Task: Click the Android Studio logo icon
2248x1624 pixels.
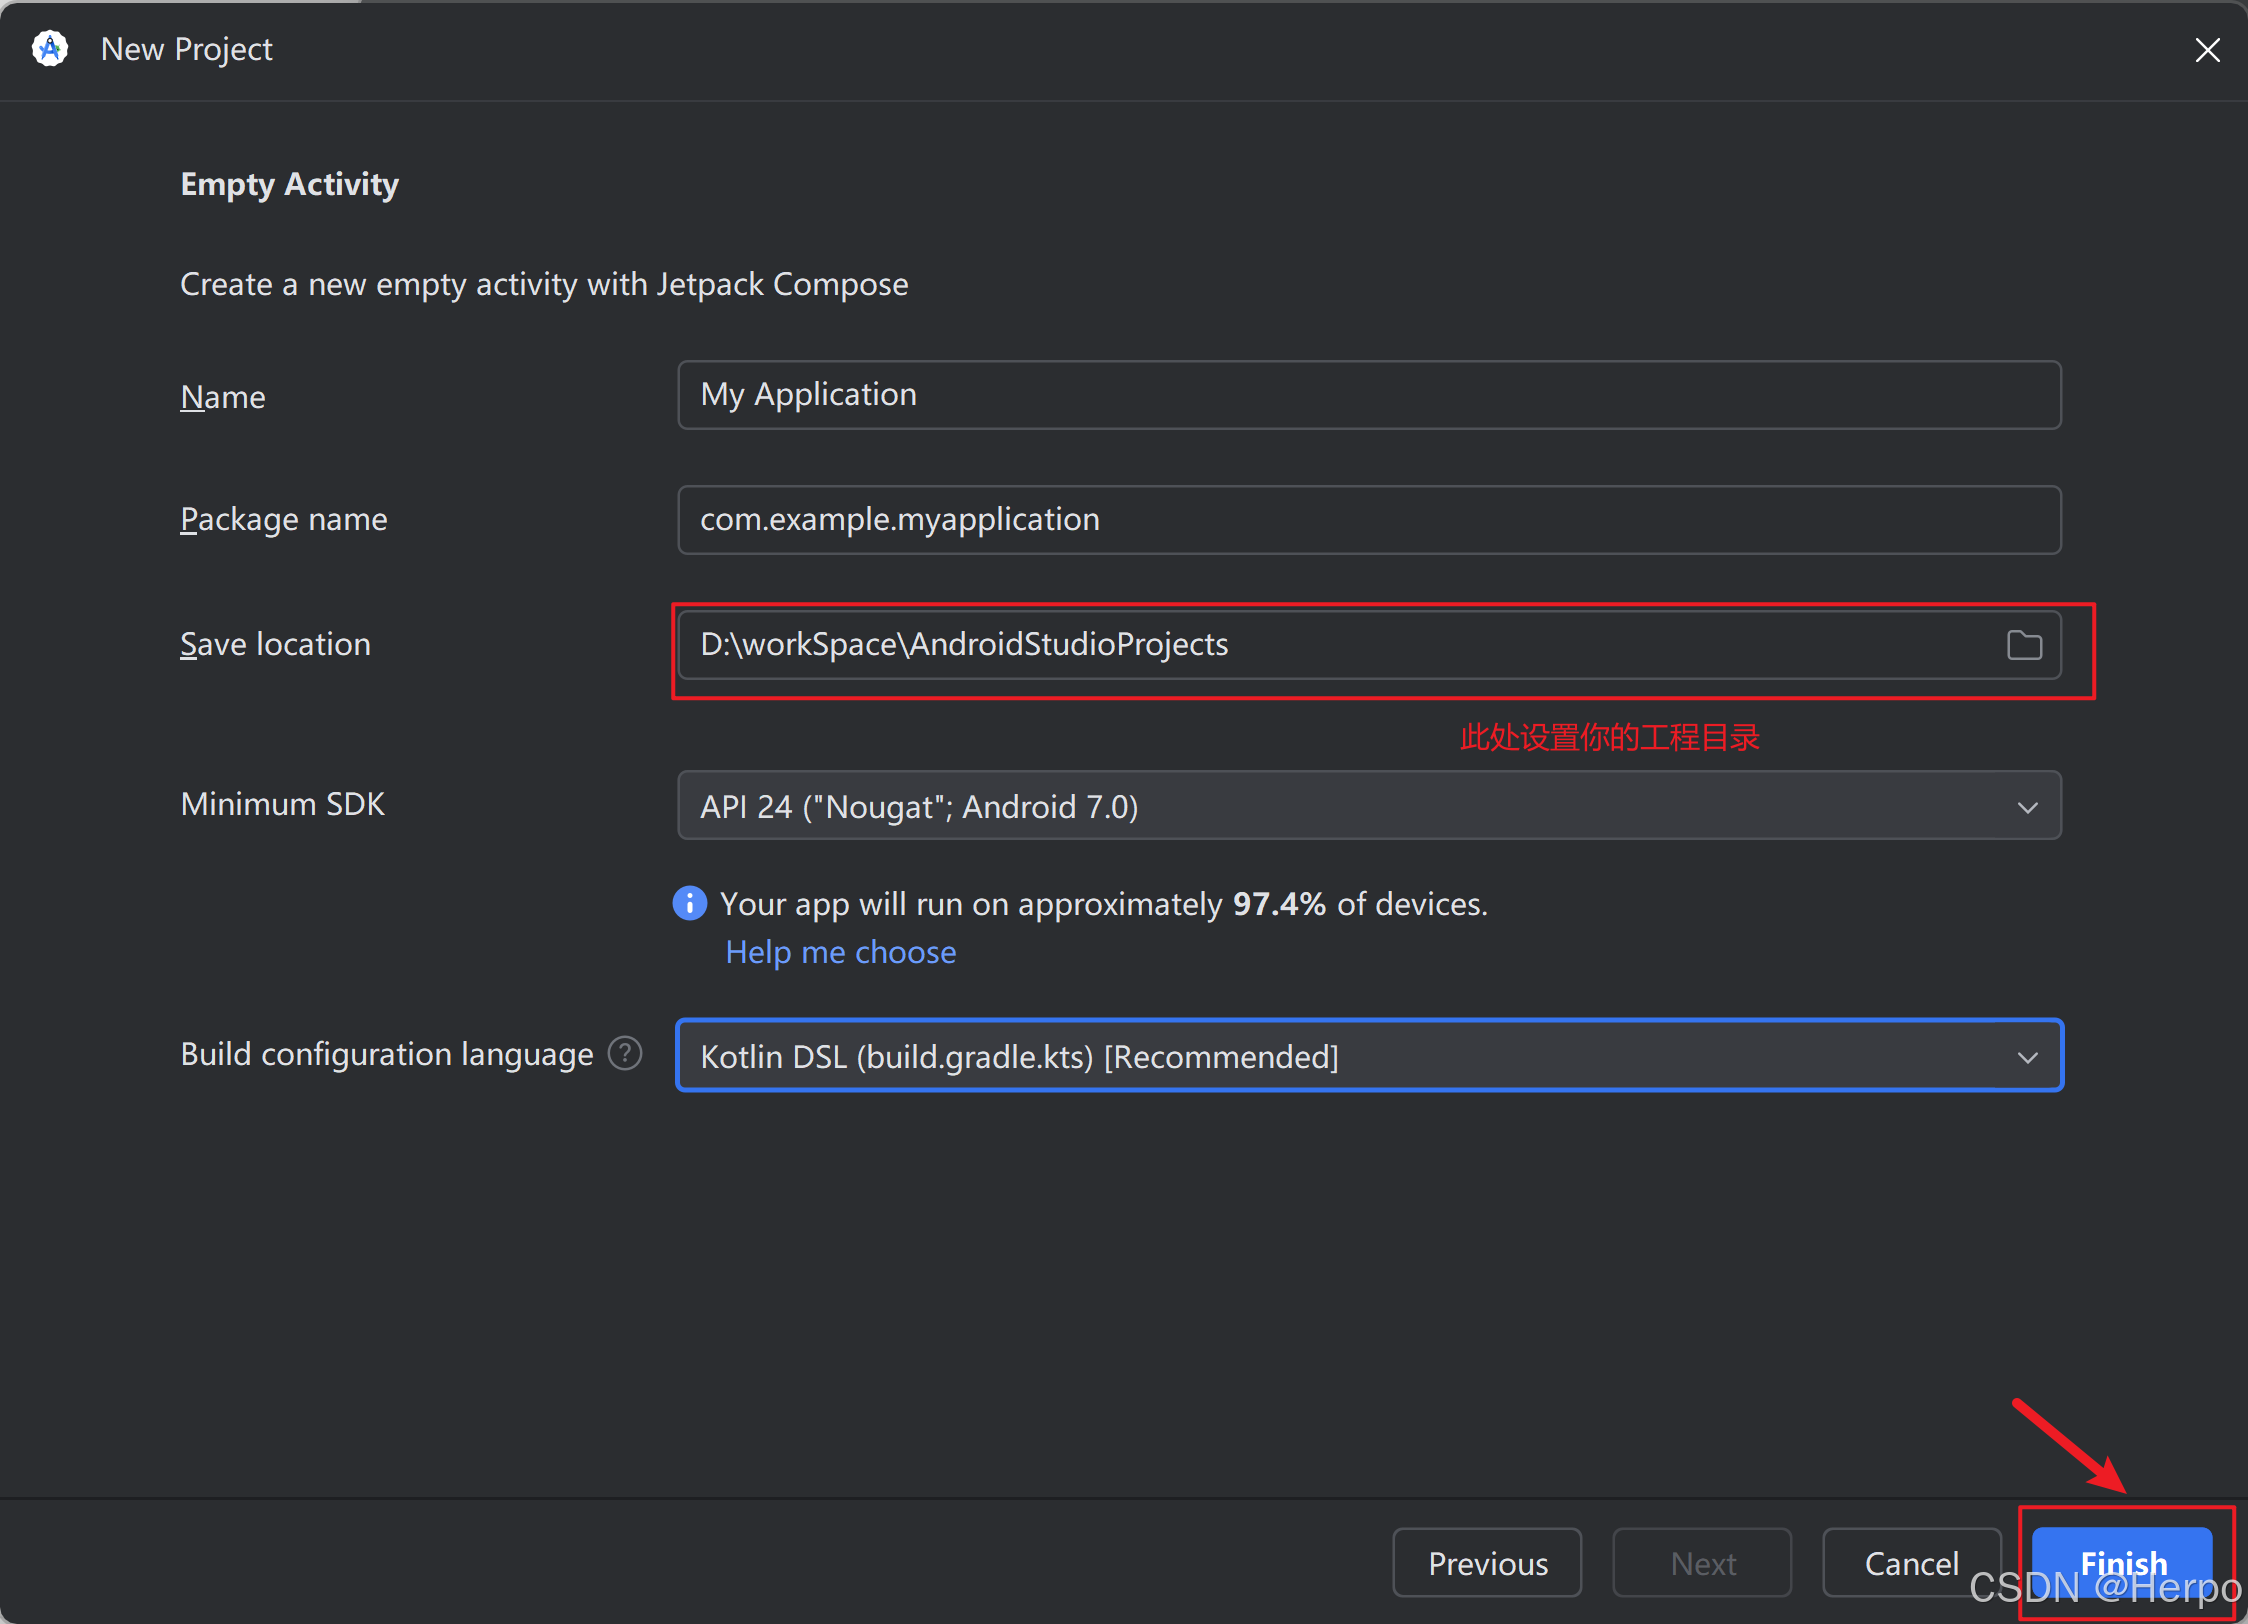Action: 50,48
